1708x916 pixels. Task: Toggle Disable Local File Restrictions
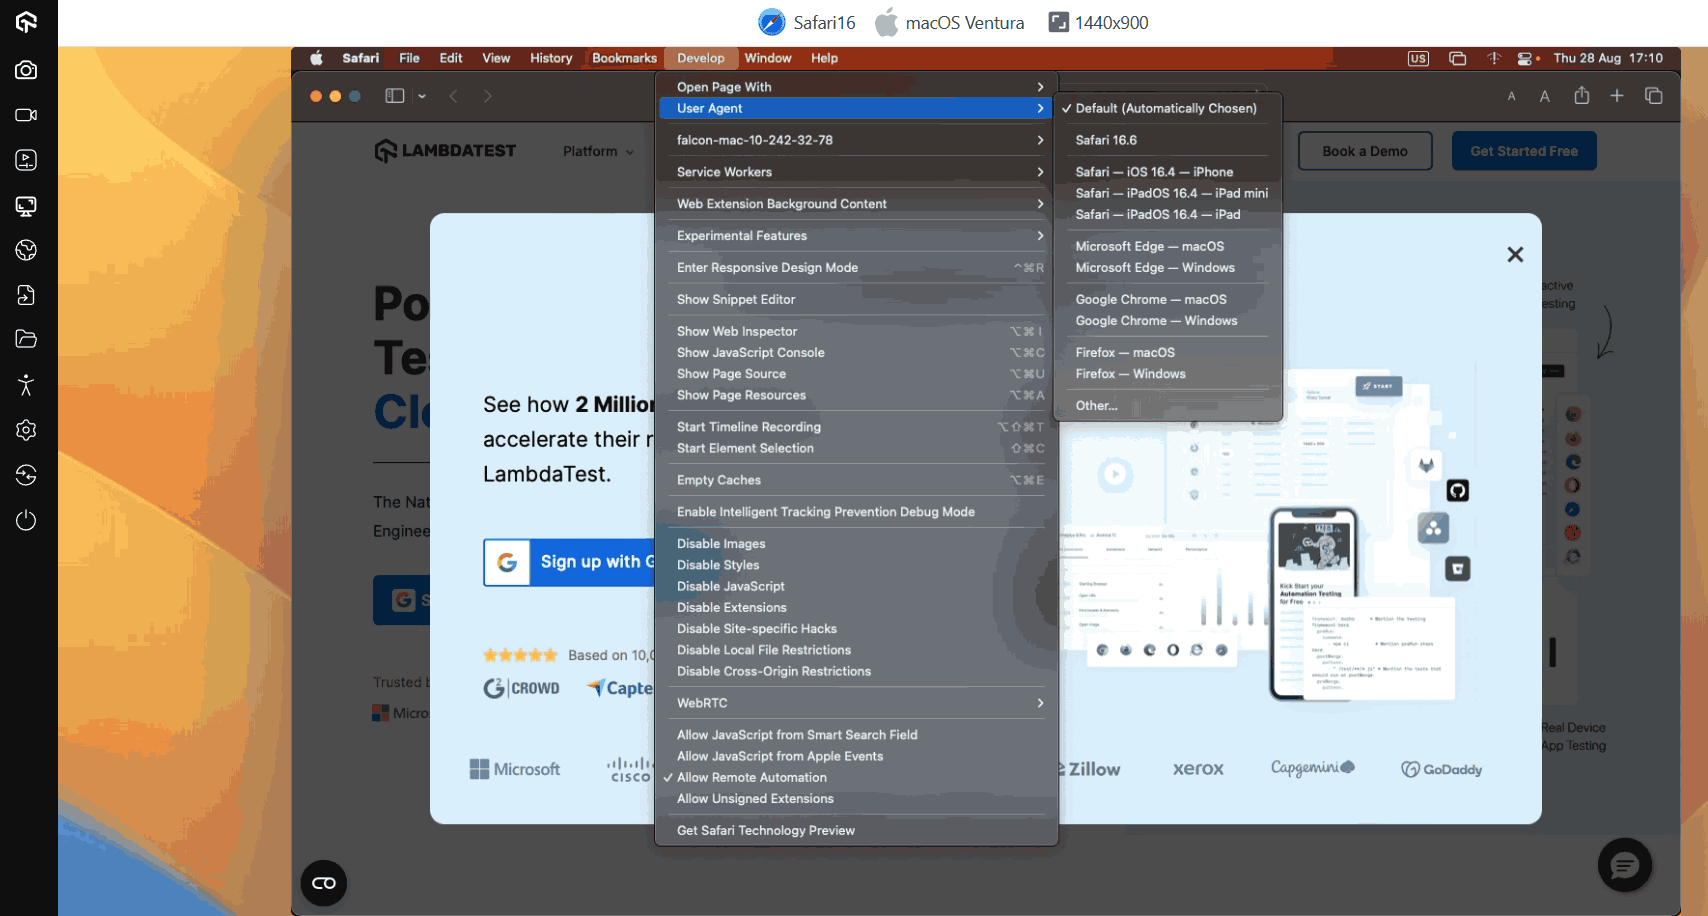(x=856, y=650)
